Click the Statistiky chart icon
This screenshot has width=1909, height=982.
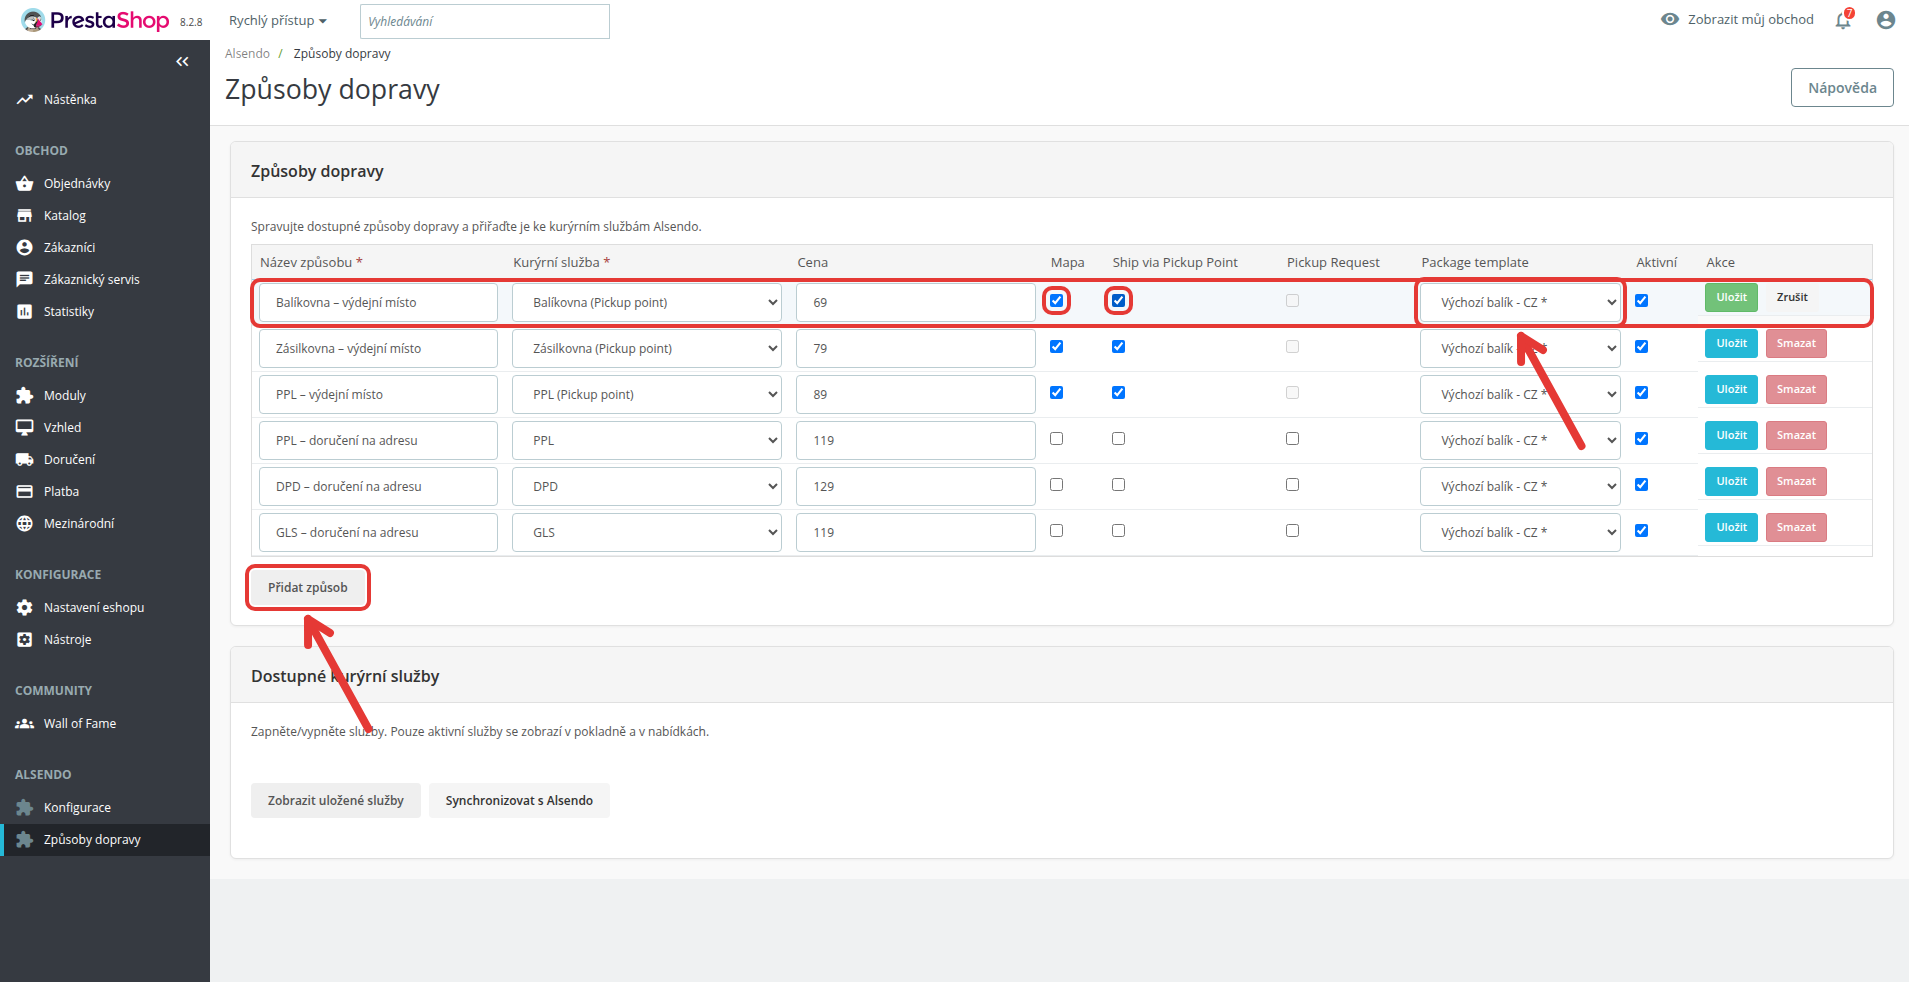click(25, 312)
